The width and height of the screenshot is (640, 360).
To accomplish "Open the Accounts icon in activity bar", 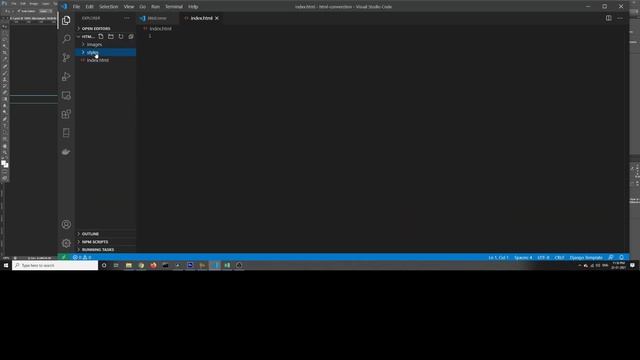I will click(x=66, y=224).
